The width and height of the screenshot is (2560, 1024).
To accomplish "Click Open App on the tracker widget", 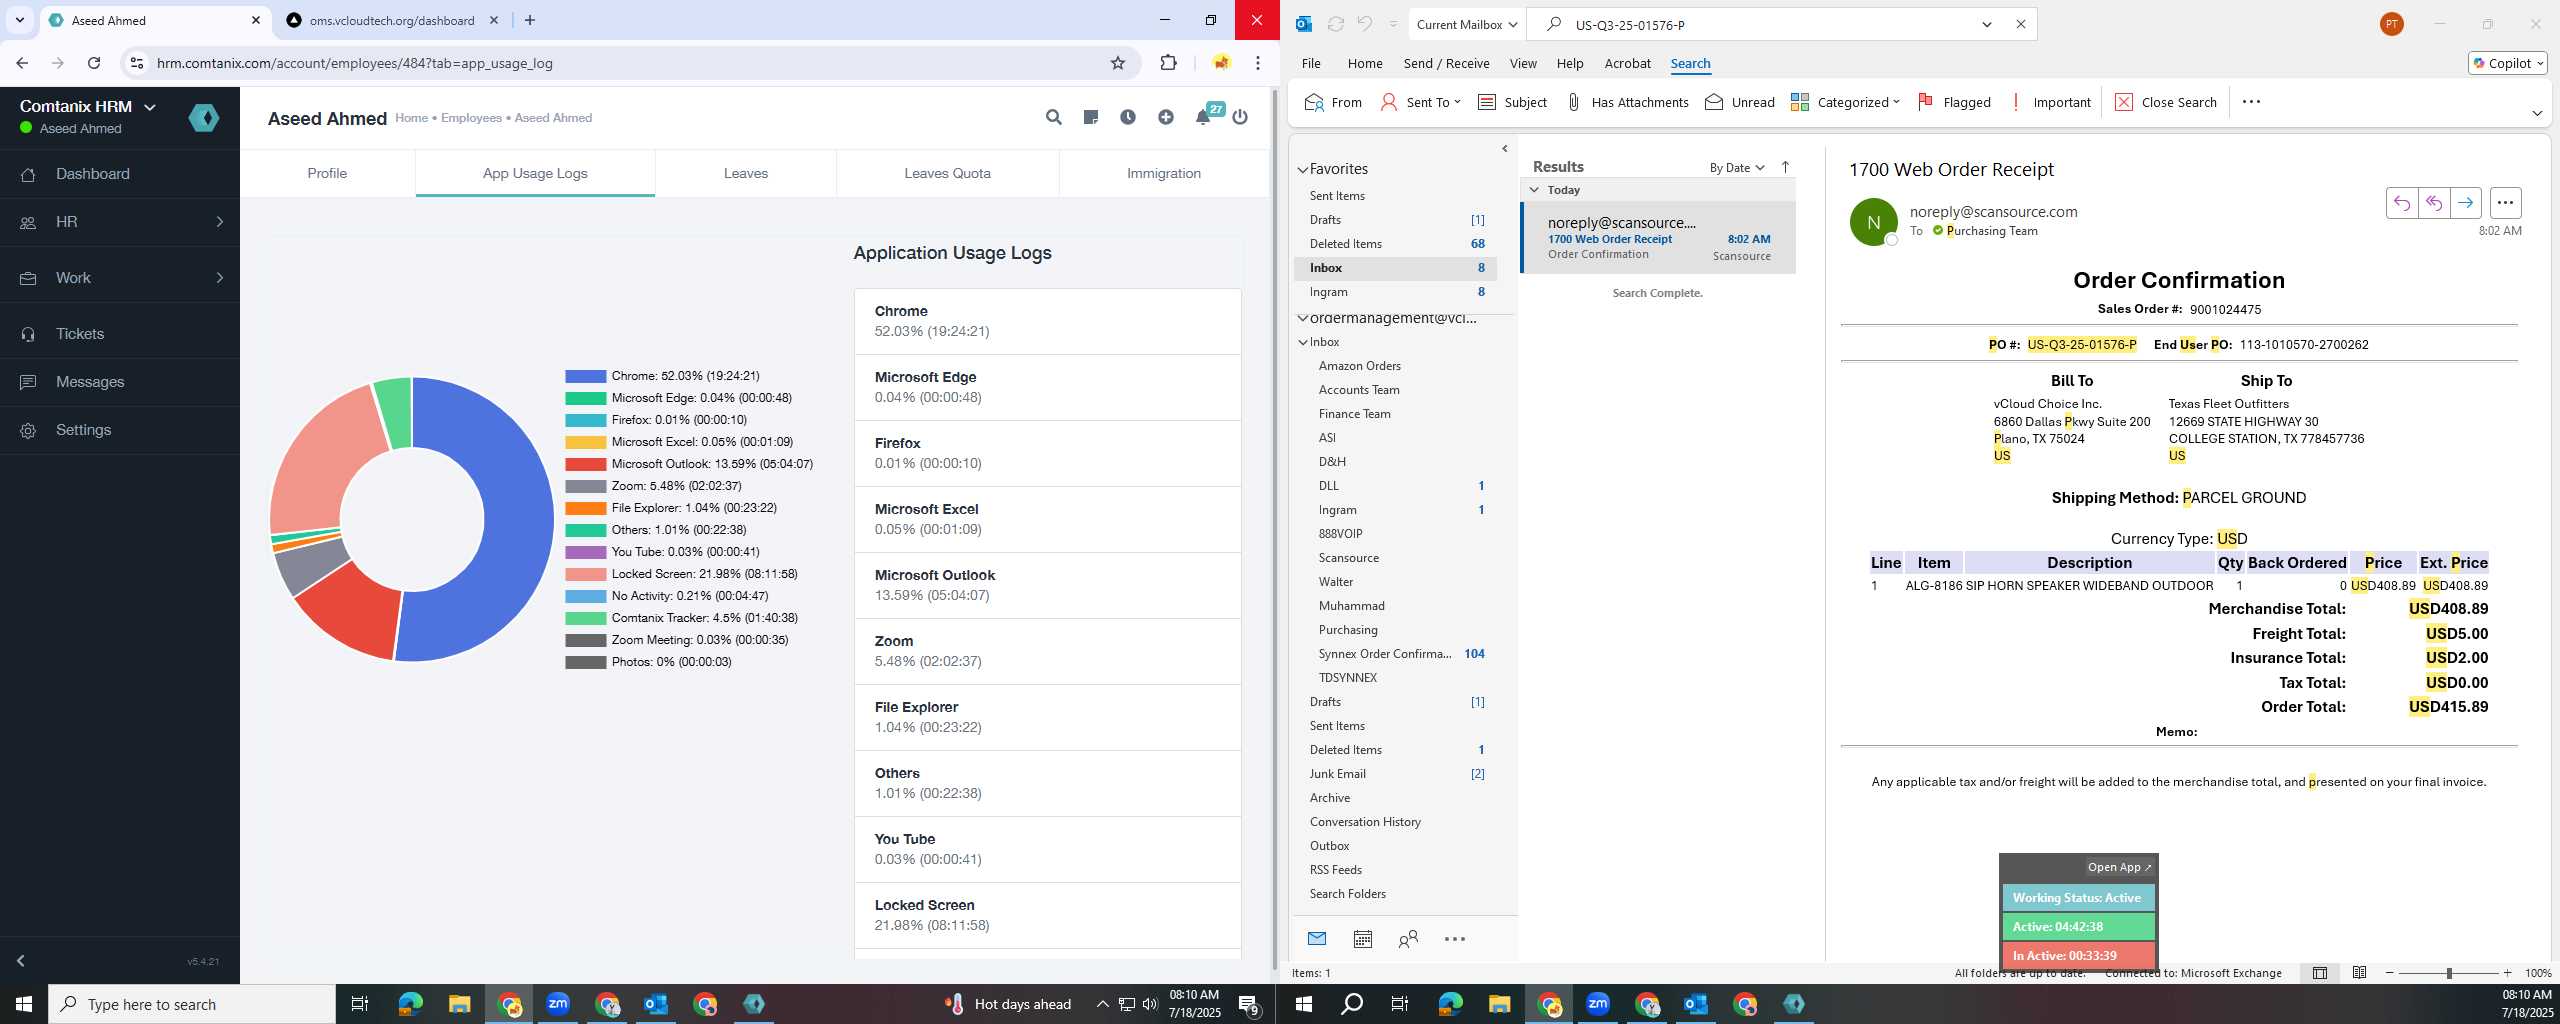I will (x=2119, y=867).
